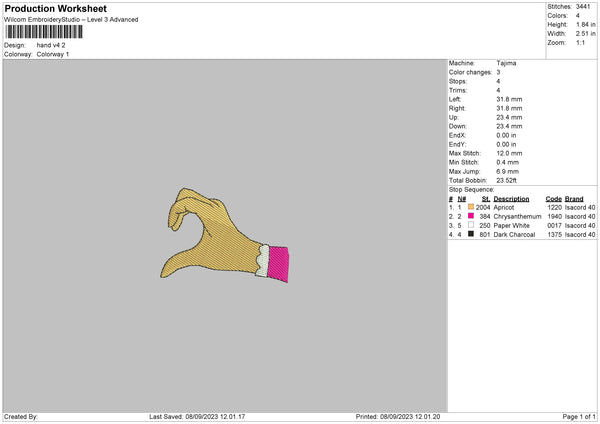Click thread code '1940'
The image size is (600, 424).
554,216
